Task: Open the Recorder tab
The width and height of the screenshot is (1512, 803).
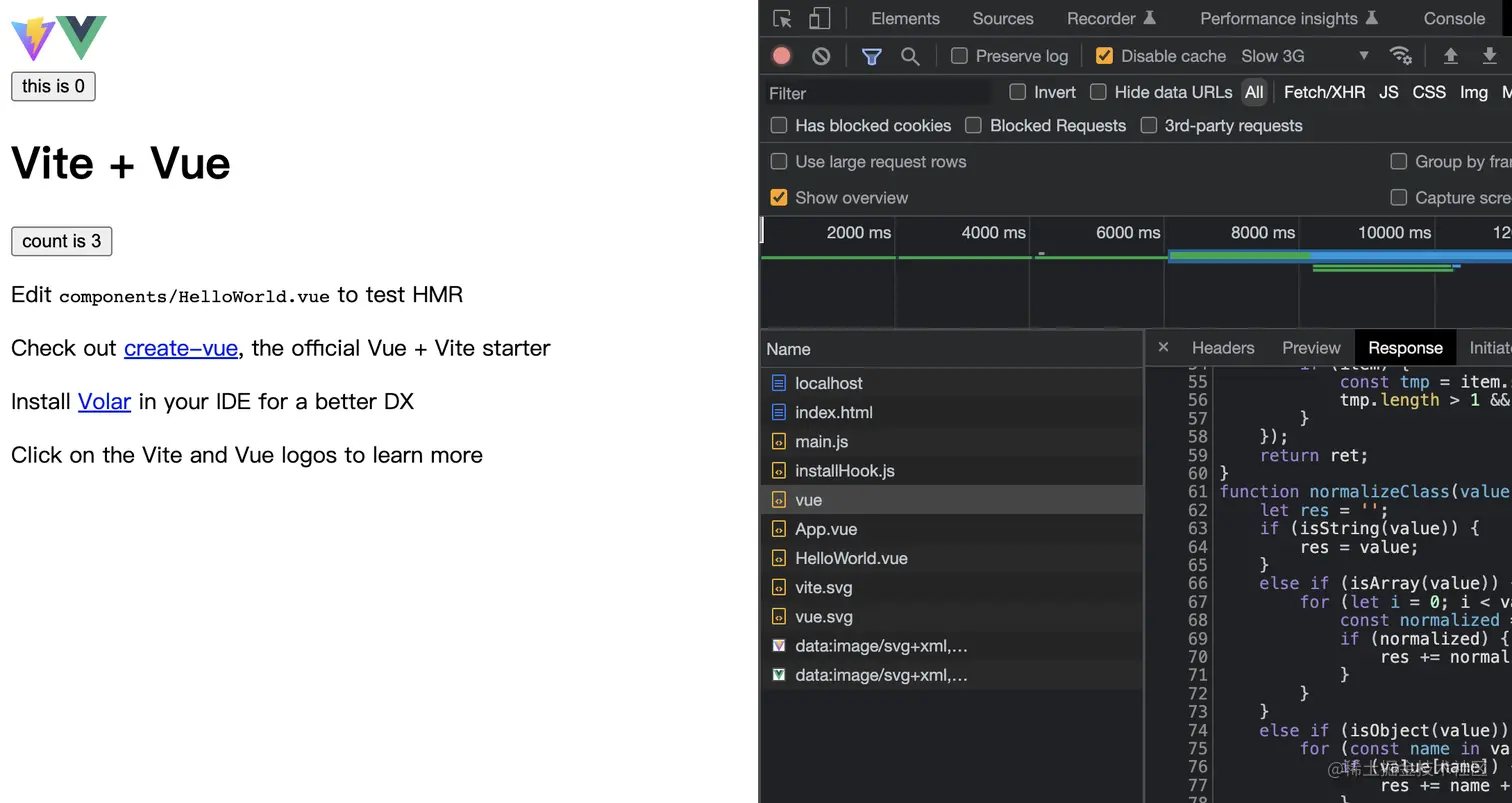Action: tap(1111, 19)
